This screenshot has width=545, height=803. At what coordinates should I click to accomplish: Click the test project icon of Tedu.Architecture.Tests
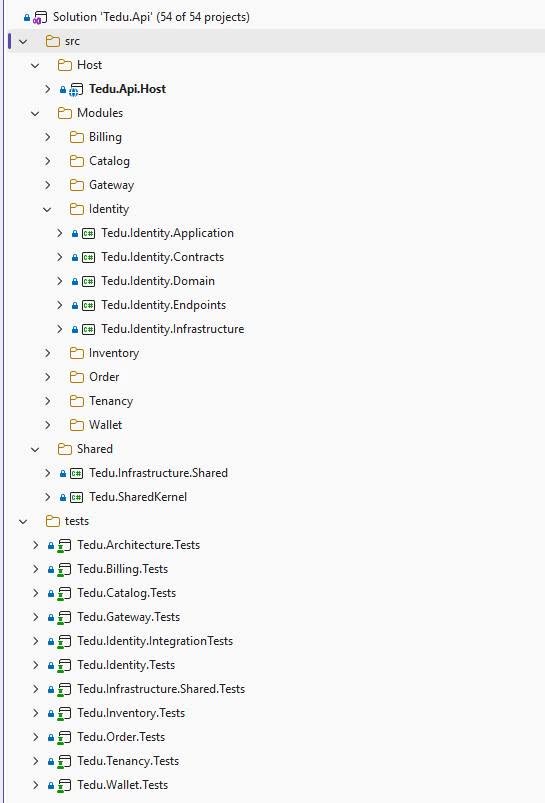pyautogui.click(x=64, y=546)
